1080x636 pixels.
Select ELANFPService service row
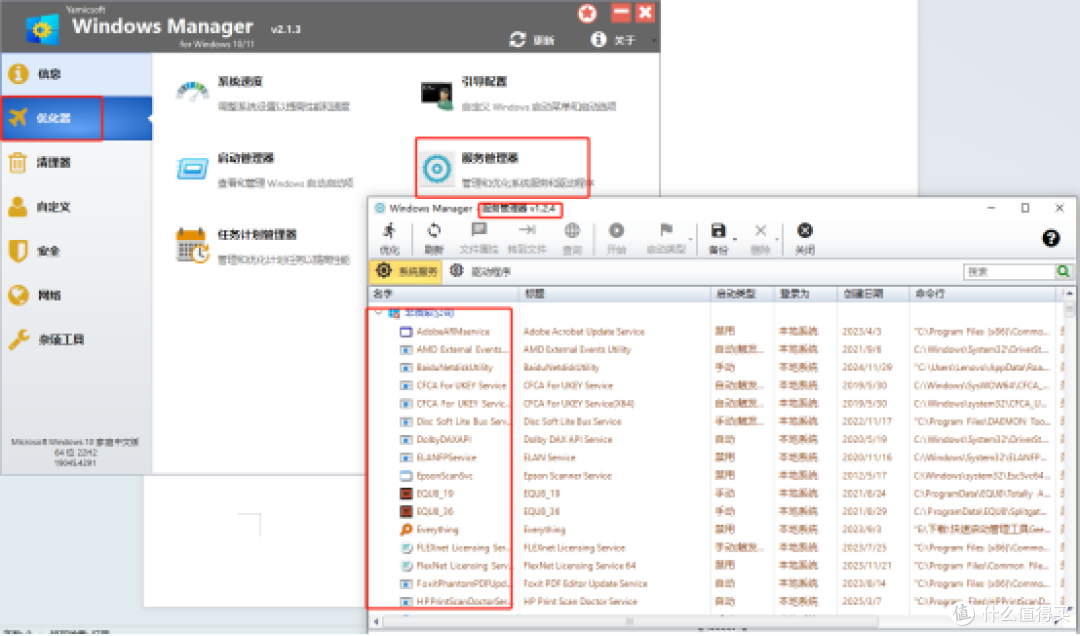pyautogui.click(x=716, y=458)
